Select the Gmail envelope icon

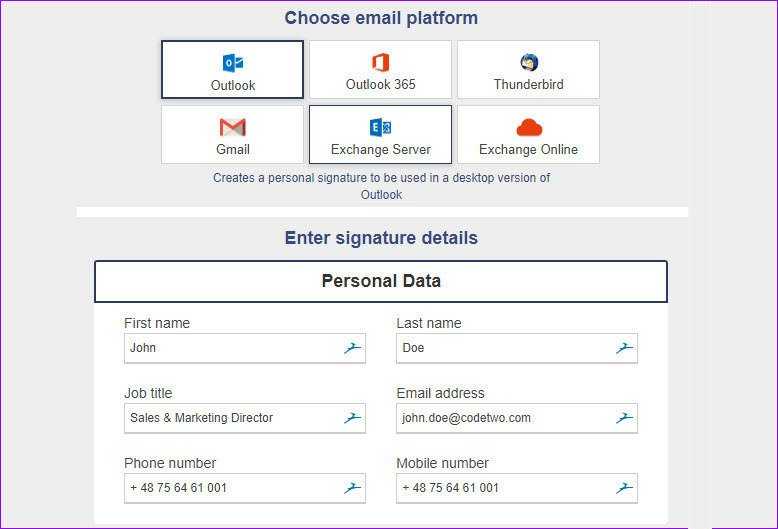232,128
